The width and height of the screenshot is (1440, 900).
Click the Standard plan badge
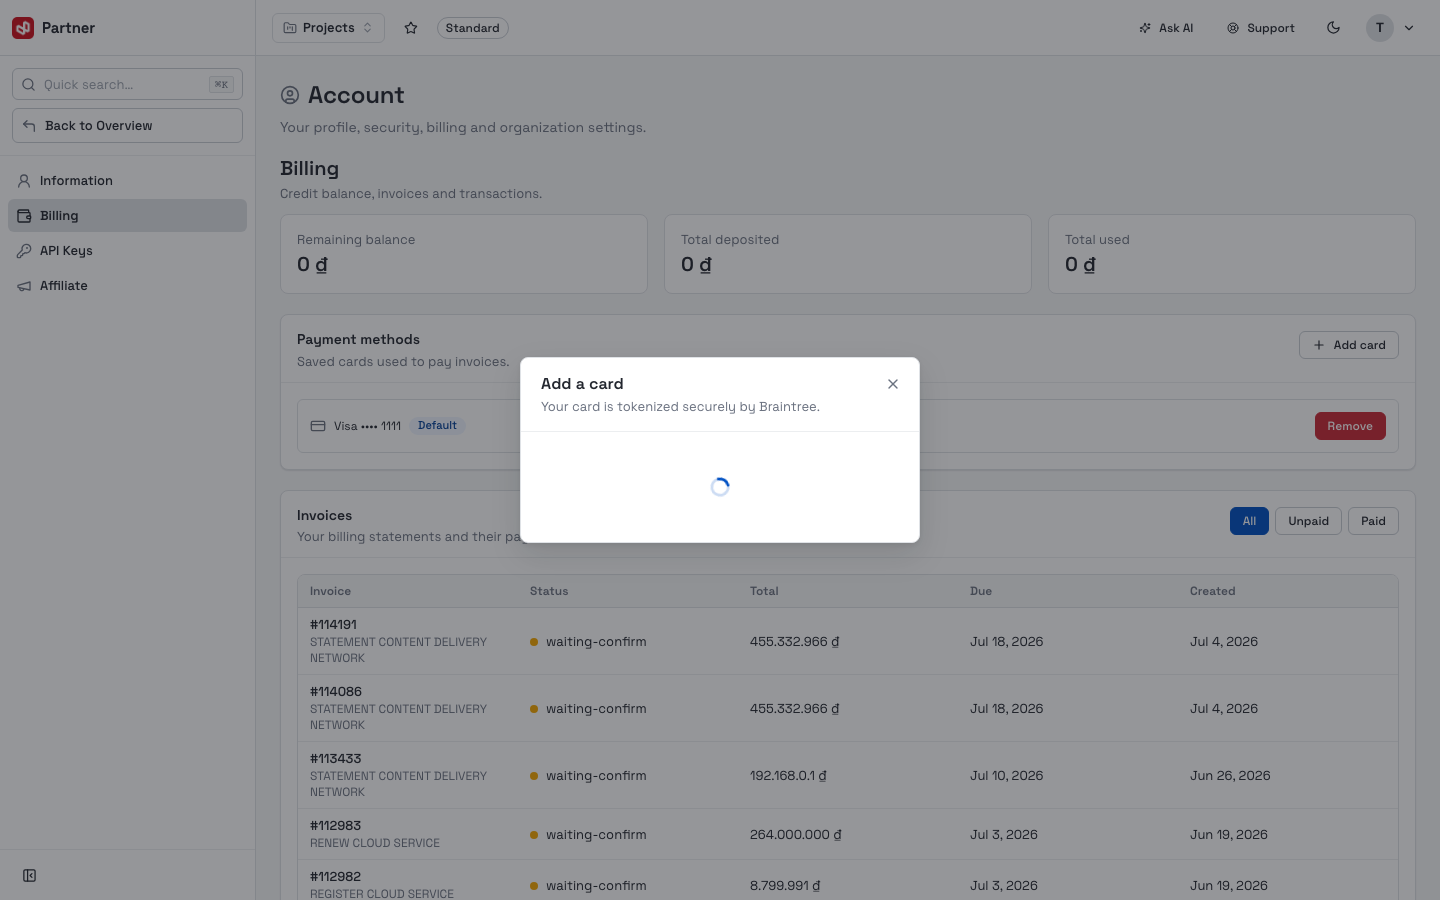[472, 28]
